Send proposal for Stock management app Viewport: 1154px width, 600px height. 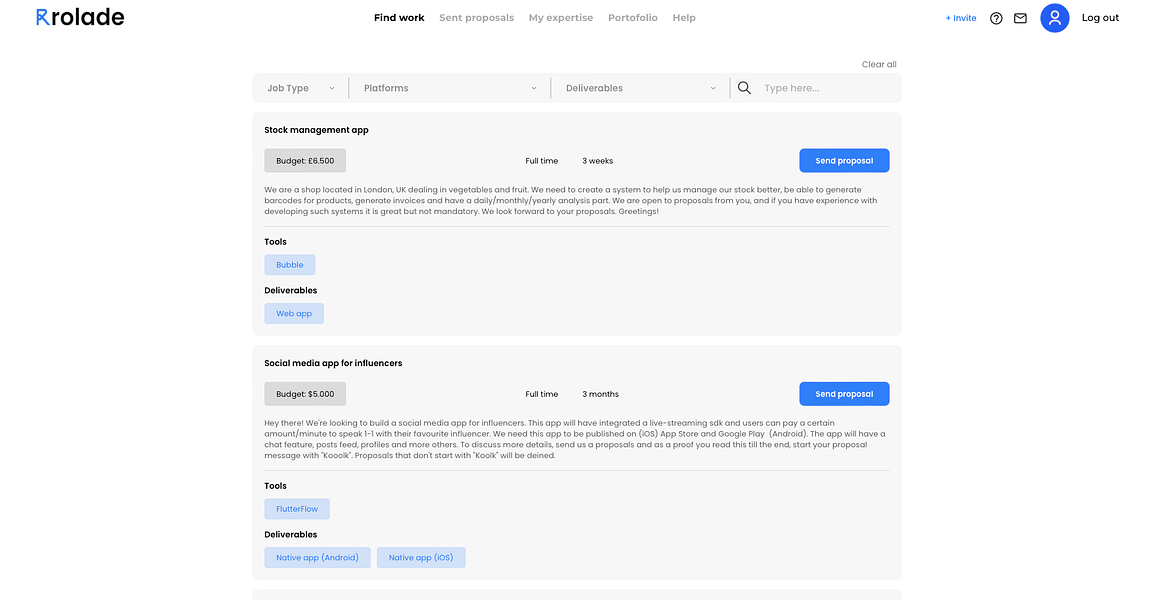pyautogui.click(x=844, y=160)
